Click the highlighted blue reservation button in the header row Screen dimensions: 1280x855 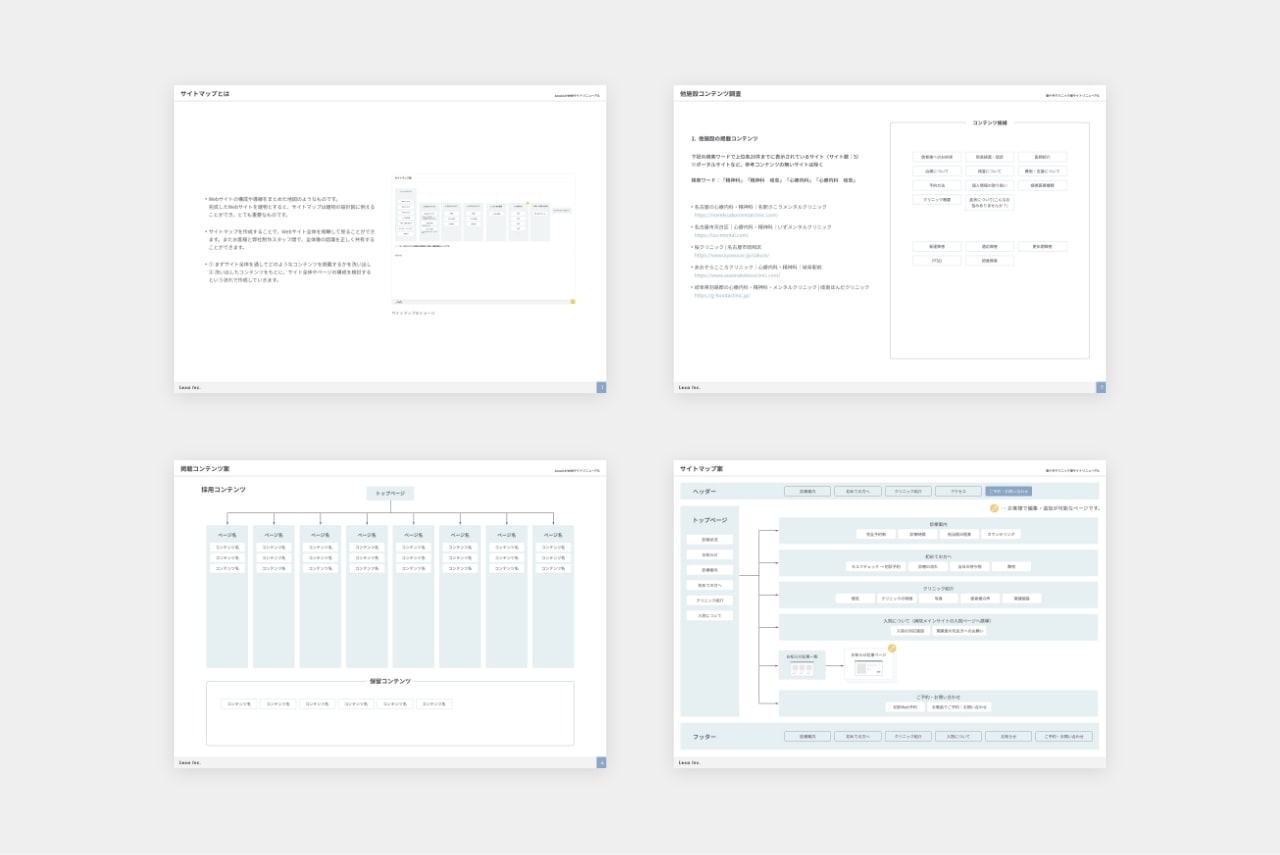1008,491
